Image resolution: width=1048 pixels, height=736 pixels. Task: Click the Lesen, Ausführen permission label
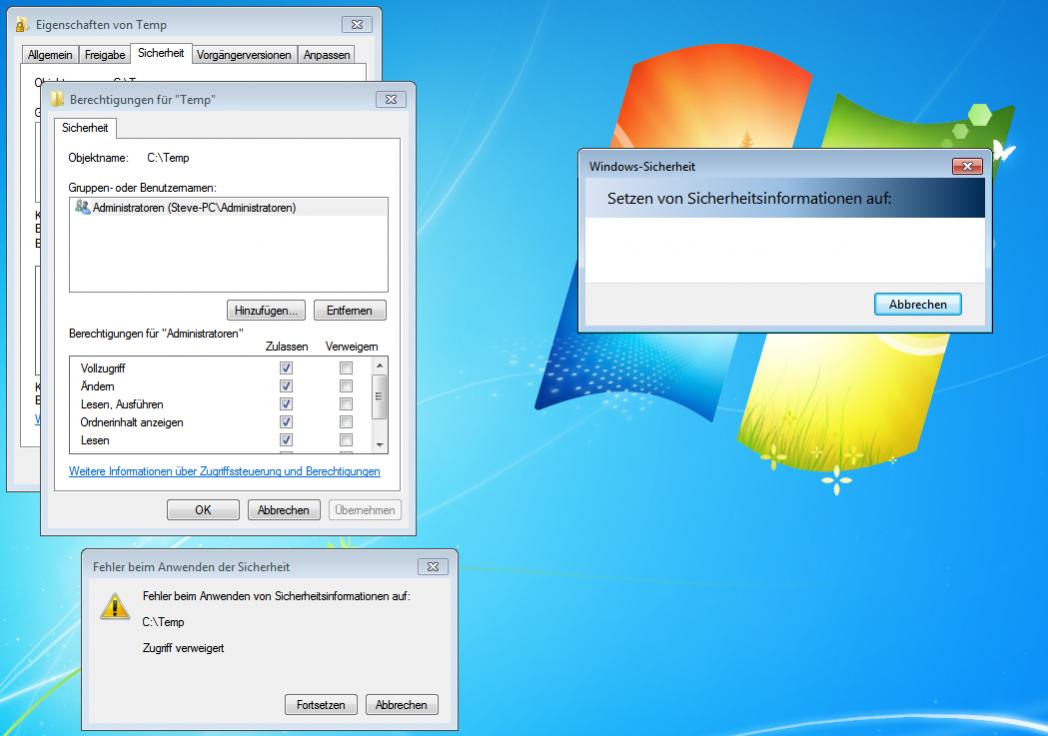[122, 404]
